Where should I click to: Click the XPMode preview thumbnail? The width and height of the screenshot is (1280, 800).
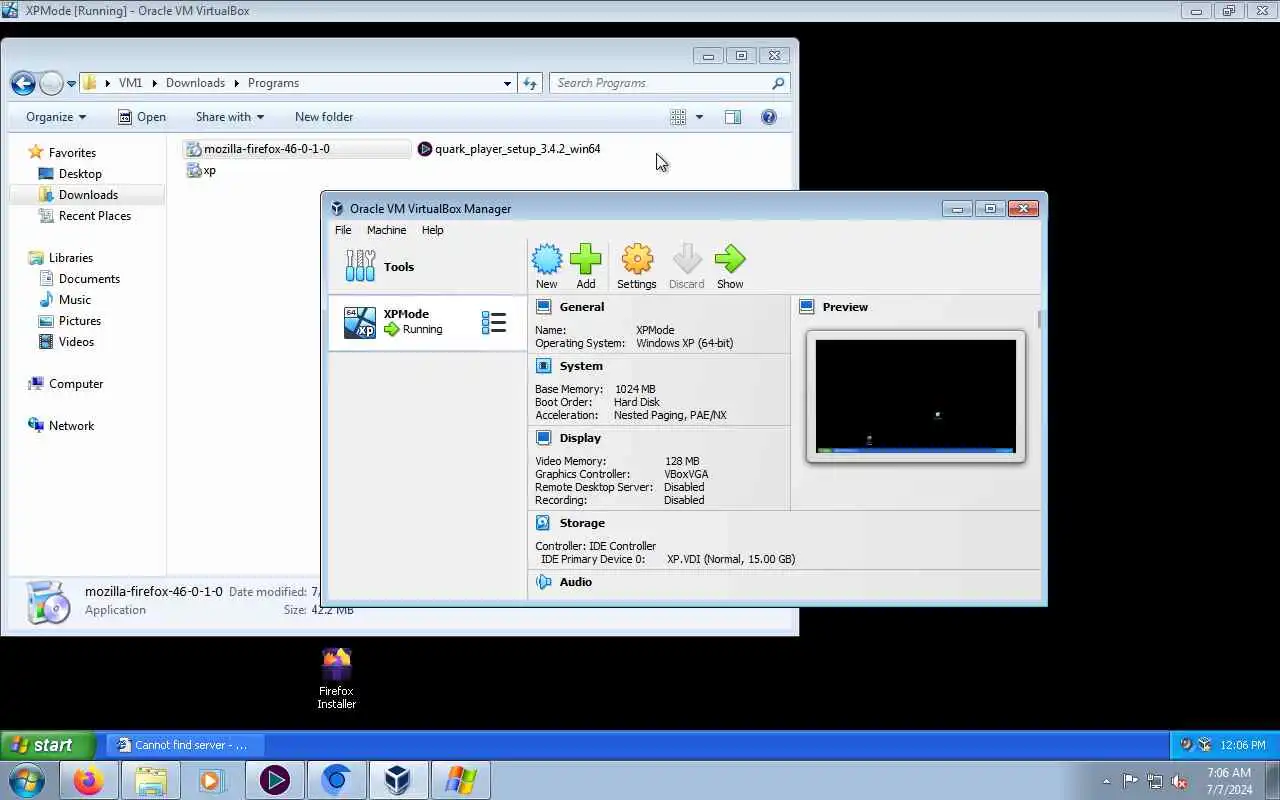point(915,396)
